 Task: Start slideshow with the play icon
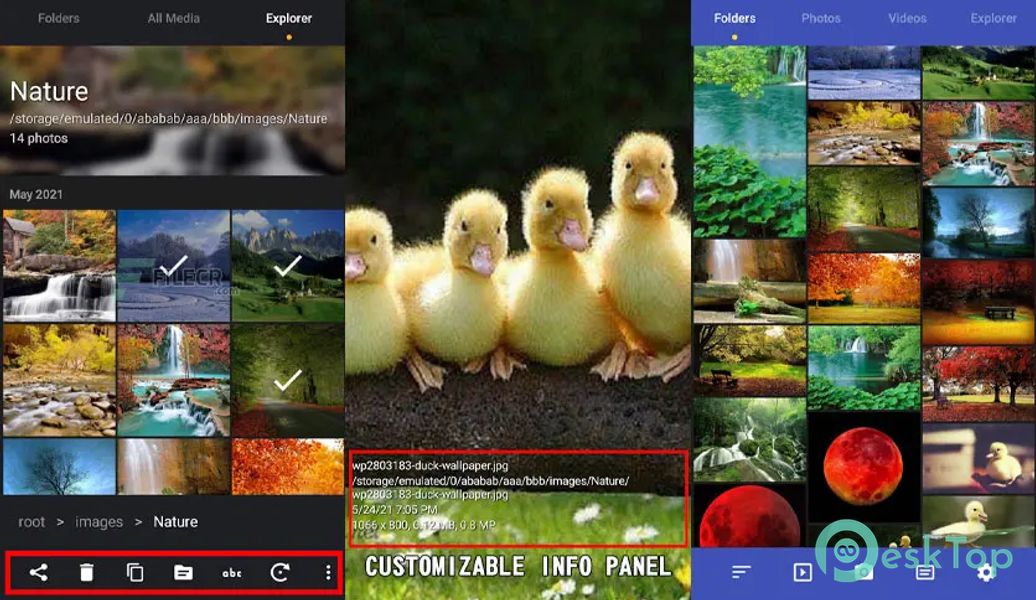point(802,572)
